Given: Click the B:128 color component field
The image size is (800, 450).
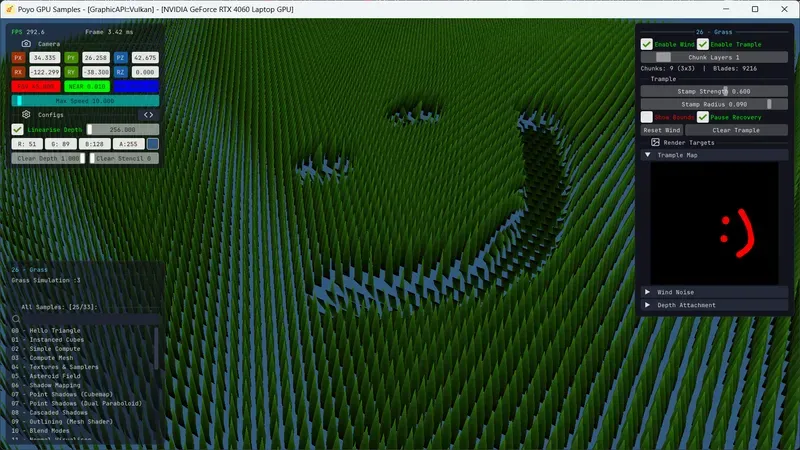Looking at the screenshot, I should (x=94, y=144).
